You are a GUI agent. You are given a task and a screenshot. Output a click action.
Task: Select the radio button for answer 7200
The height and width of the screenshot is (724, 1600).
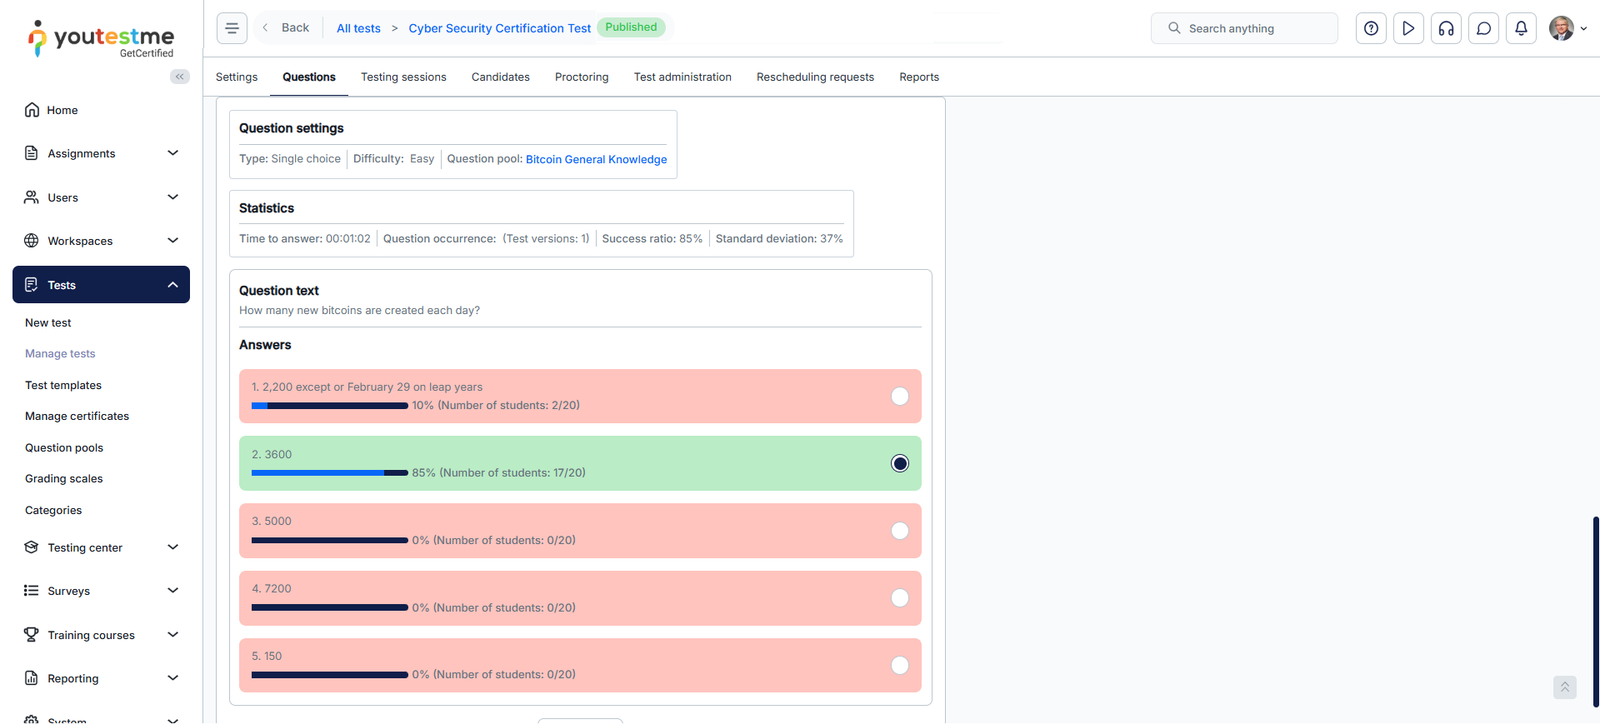(900, 598)
